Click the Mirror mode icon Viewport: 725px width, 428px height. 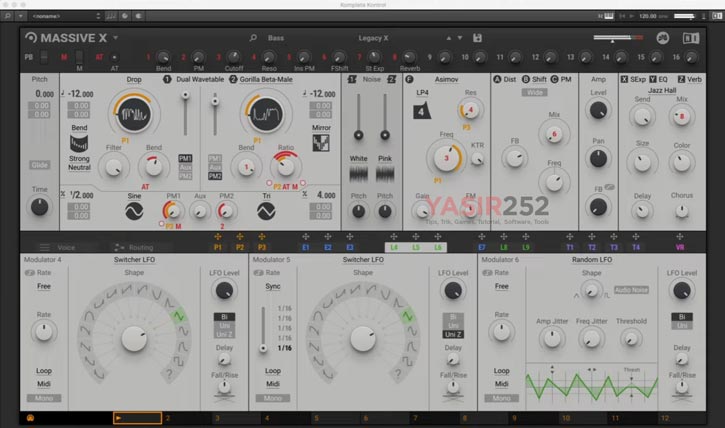coord(321,143)
